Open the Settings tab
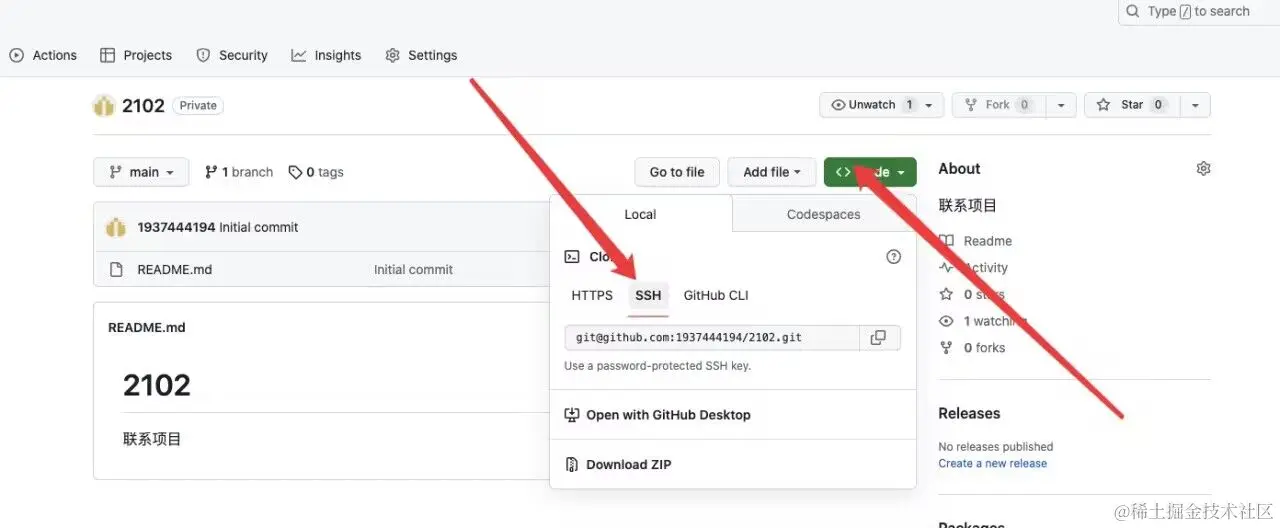 pyautogui.click(x=421, y=55)
